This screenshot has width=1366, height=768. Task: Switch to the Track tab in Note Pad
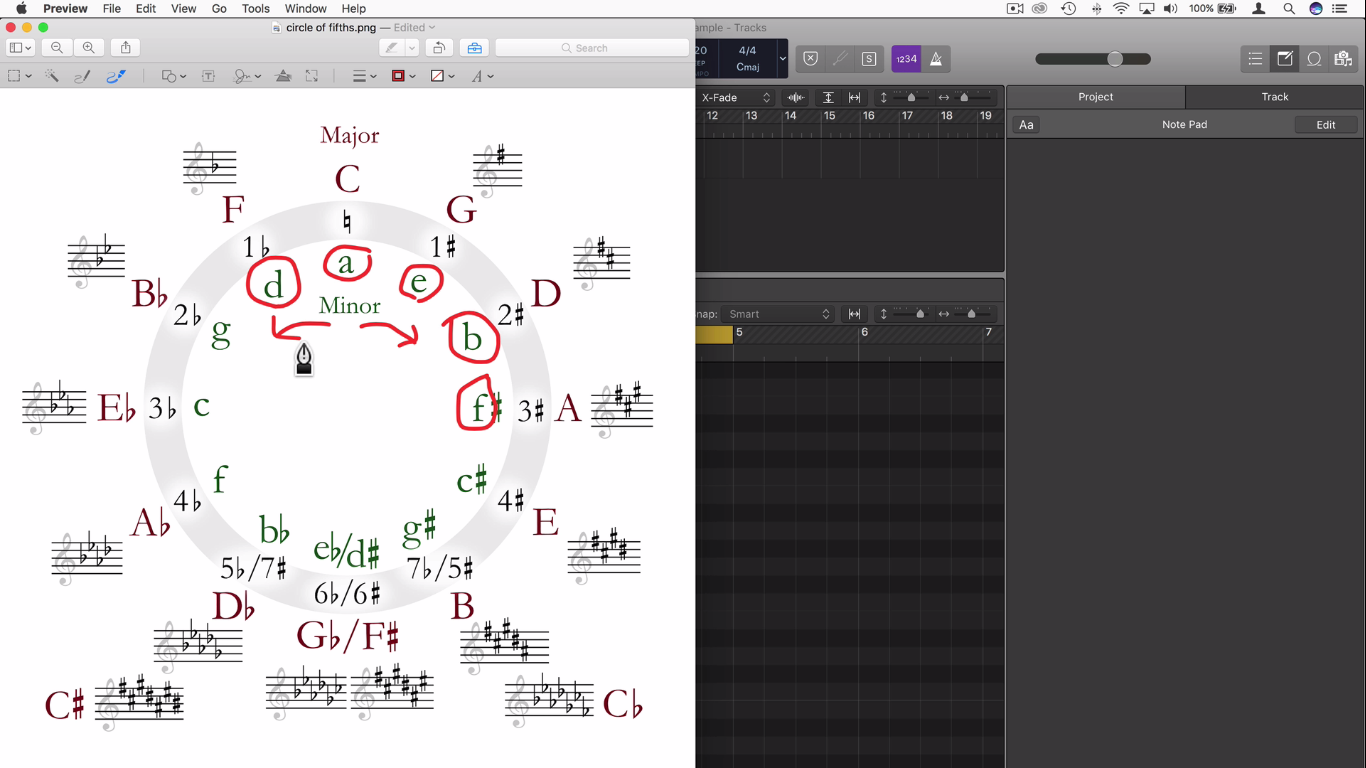pos(1275,97)
